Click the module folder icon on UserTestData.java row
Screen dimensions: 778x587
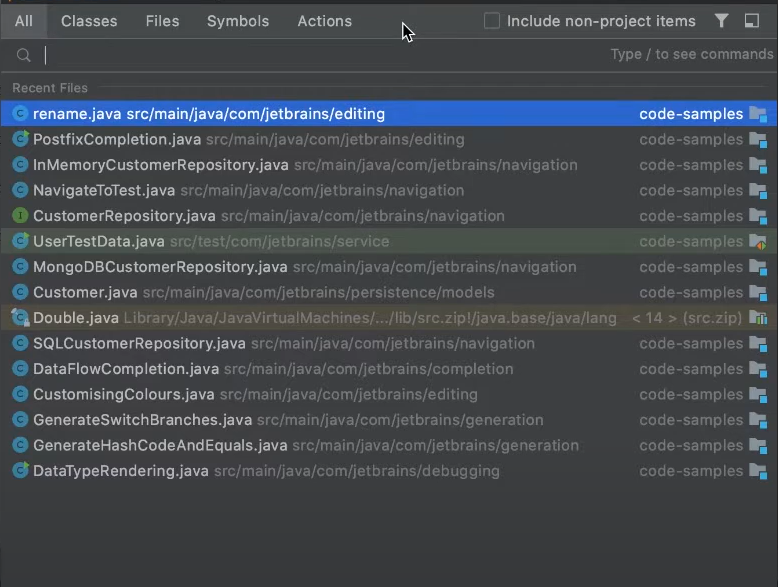pyautogui.click(x=758, y=242)
